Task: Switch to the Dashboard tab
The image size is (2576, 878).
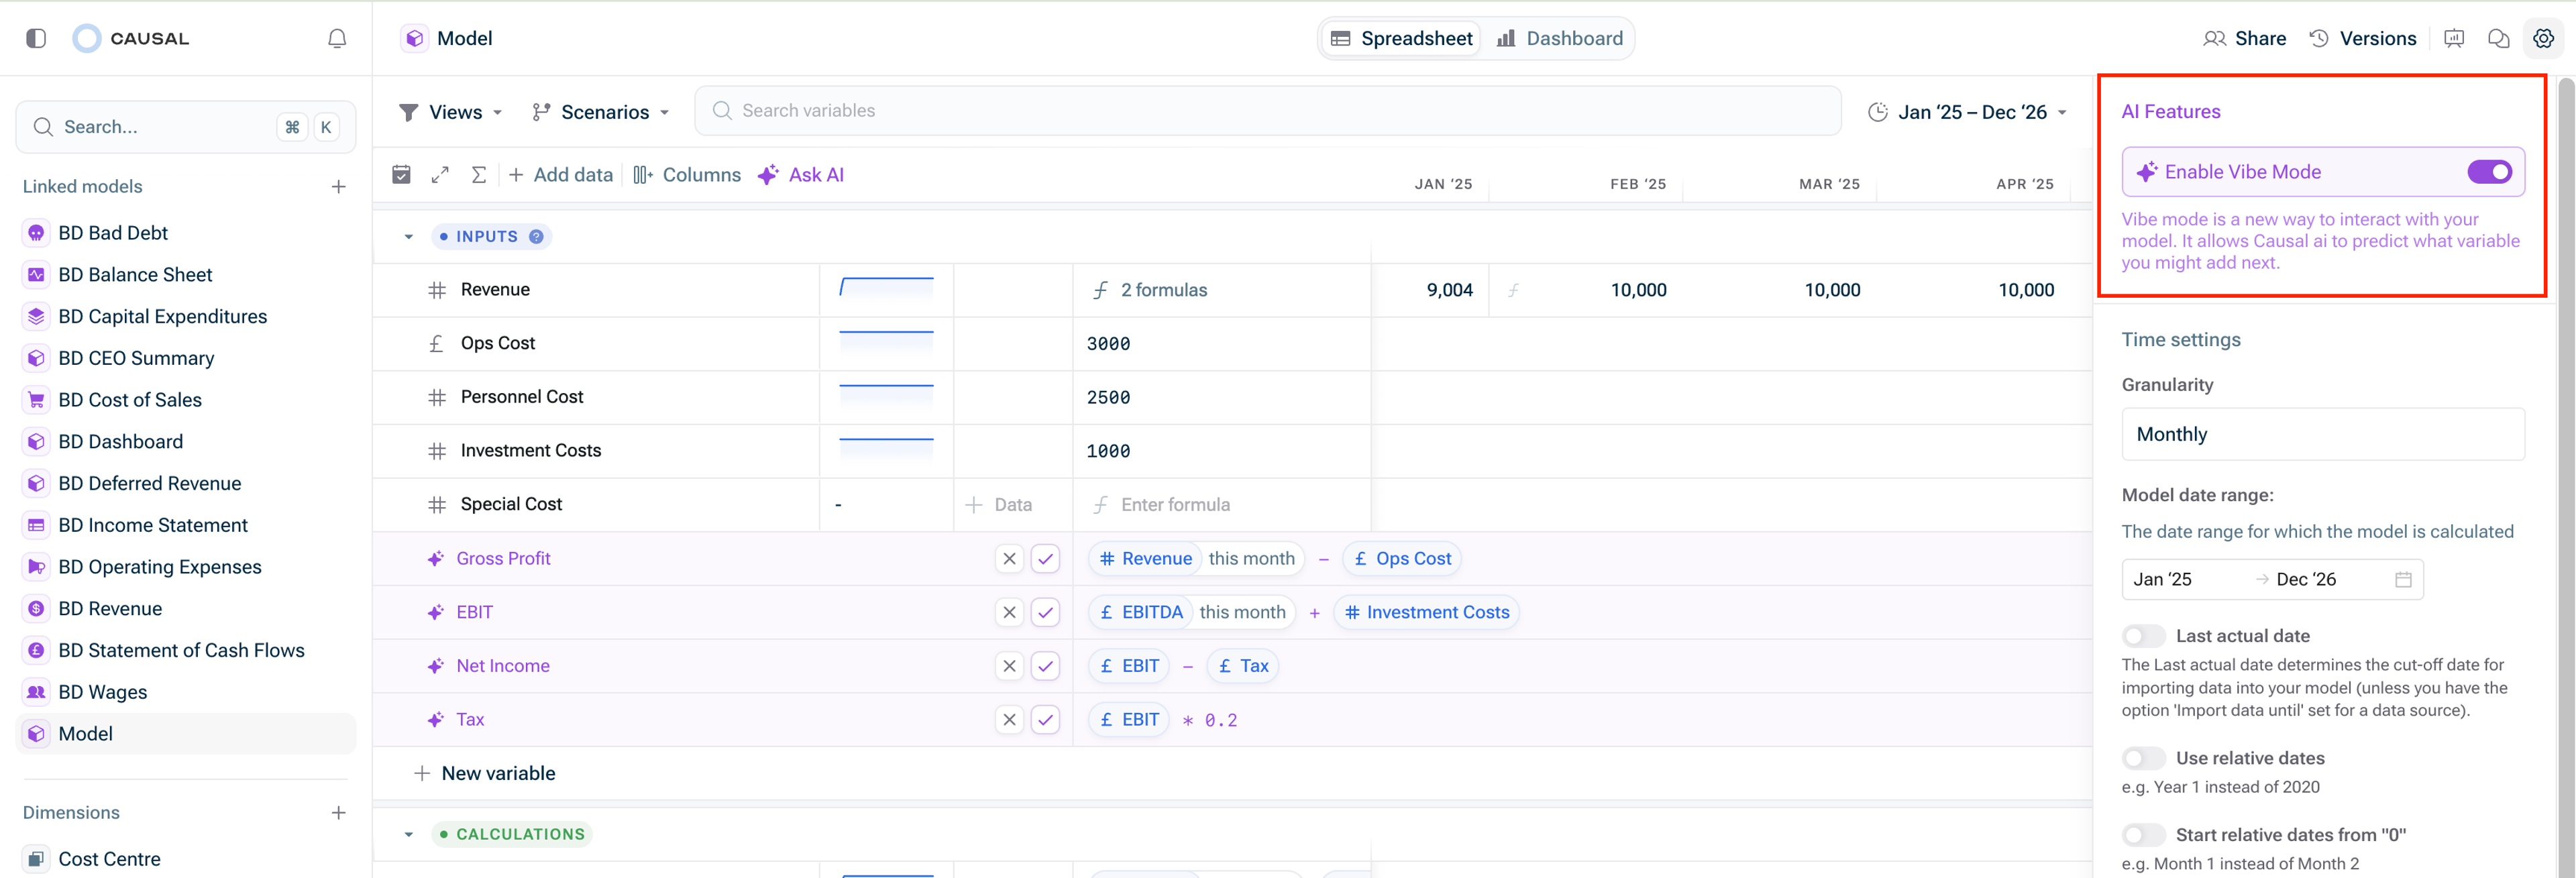Action: point(1560,38)
